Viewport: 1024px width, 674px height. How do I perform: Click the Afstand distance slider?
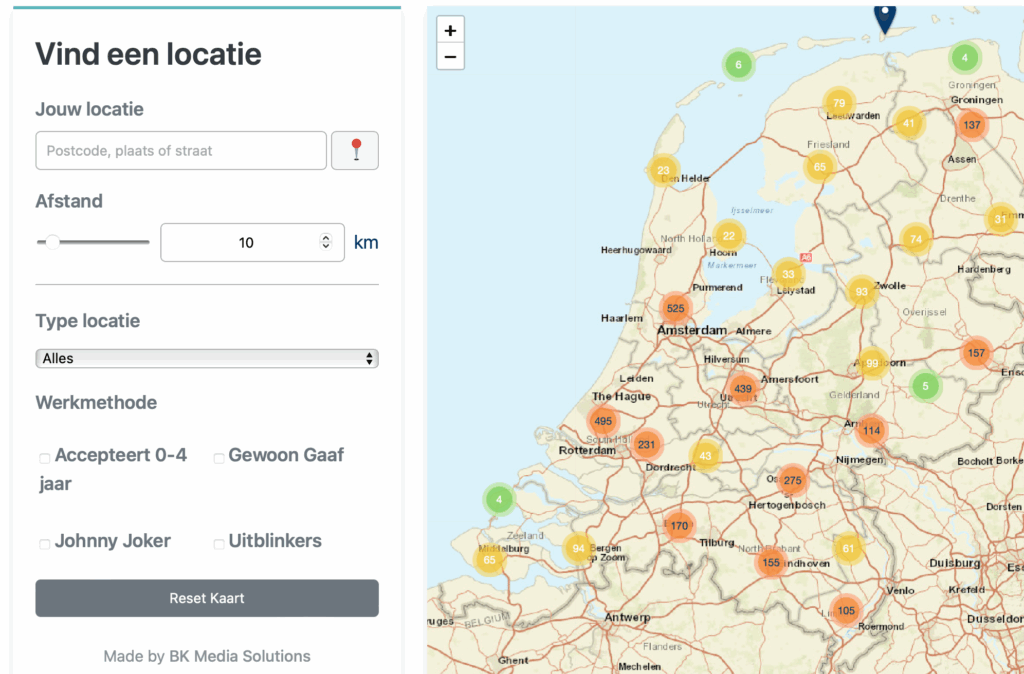click(x=93, y=242)
